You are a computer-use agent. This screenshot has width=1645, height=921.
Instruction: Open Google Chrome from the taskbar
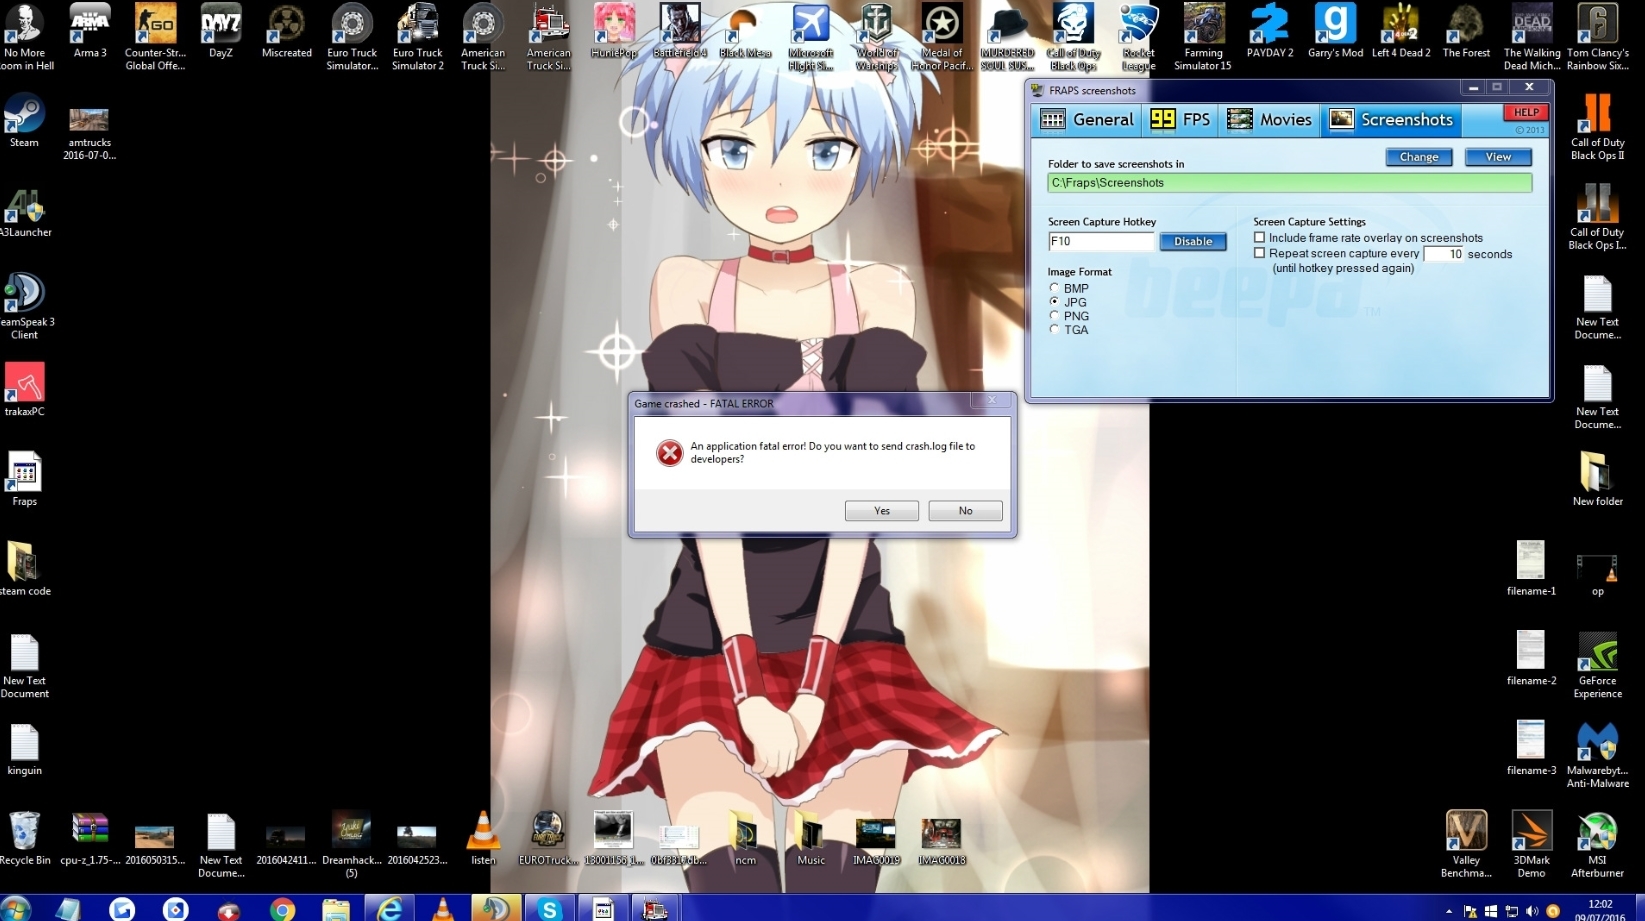coord(283,909)
